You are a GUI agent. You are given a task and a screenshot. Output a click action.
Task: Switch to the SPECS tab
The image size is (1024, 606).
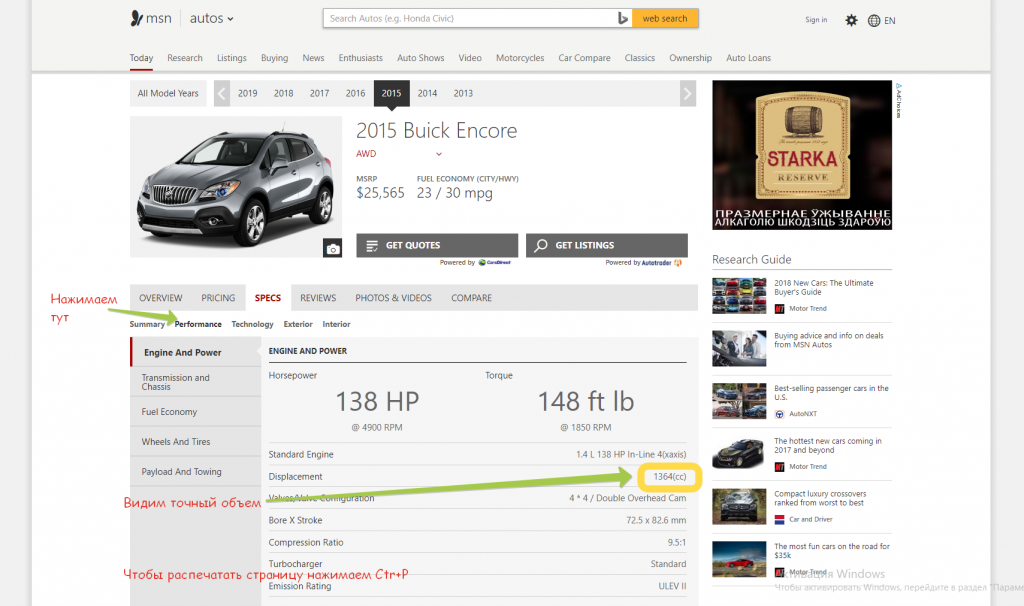268,298
